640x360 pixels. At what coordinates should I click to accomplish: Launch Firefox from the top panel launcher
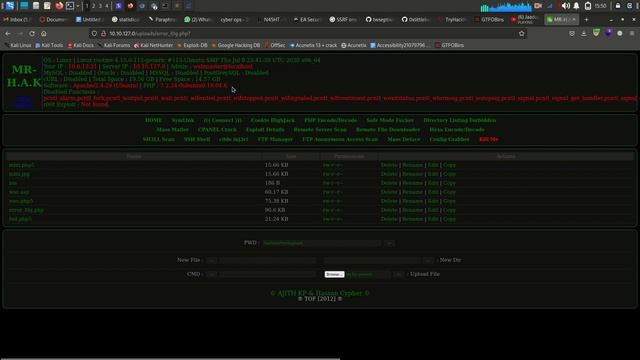[x=59, y=6]
